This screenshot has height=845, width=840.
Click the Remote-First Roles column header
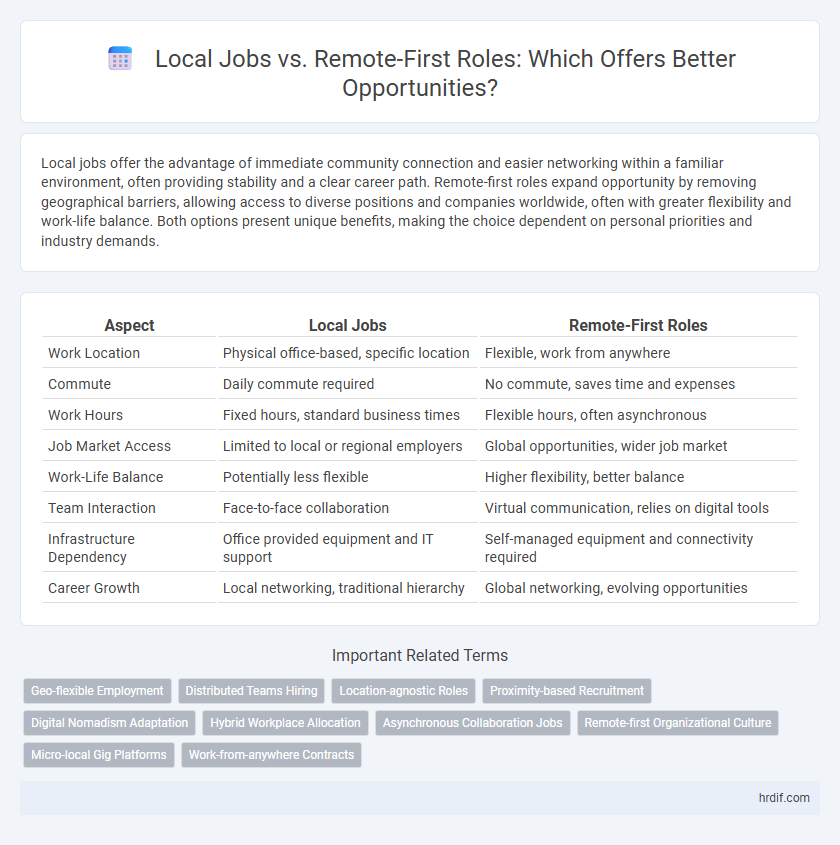click(638, 325)
